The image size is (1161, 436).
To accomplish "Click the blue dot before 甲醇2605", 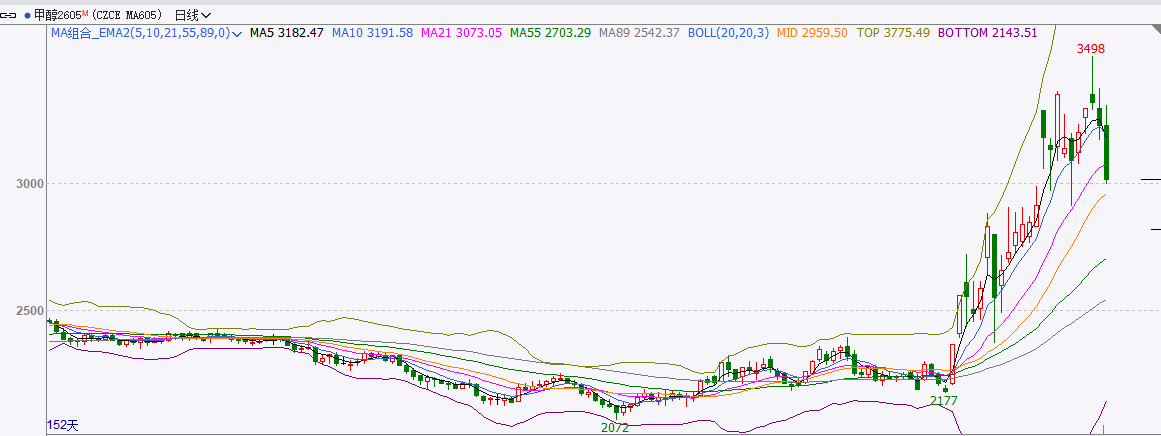I will pos(26,15).
